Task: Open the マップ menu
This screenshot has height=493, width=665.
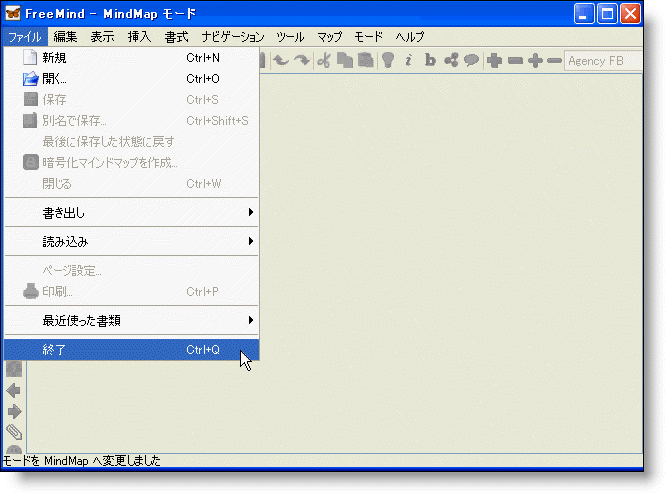Action: coord(330,37)
